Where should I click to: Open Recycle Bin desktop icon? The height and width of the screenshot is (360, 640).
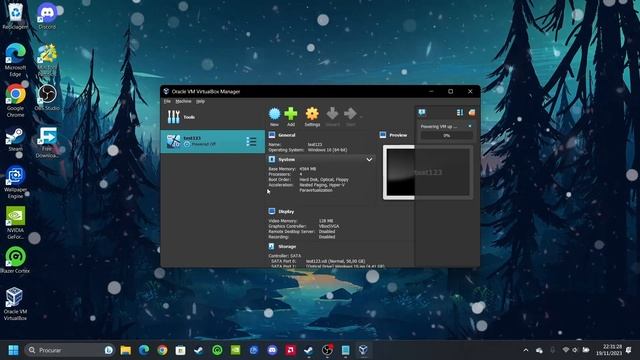coord(15,16)
